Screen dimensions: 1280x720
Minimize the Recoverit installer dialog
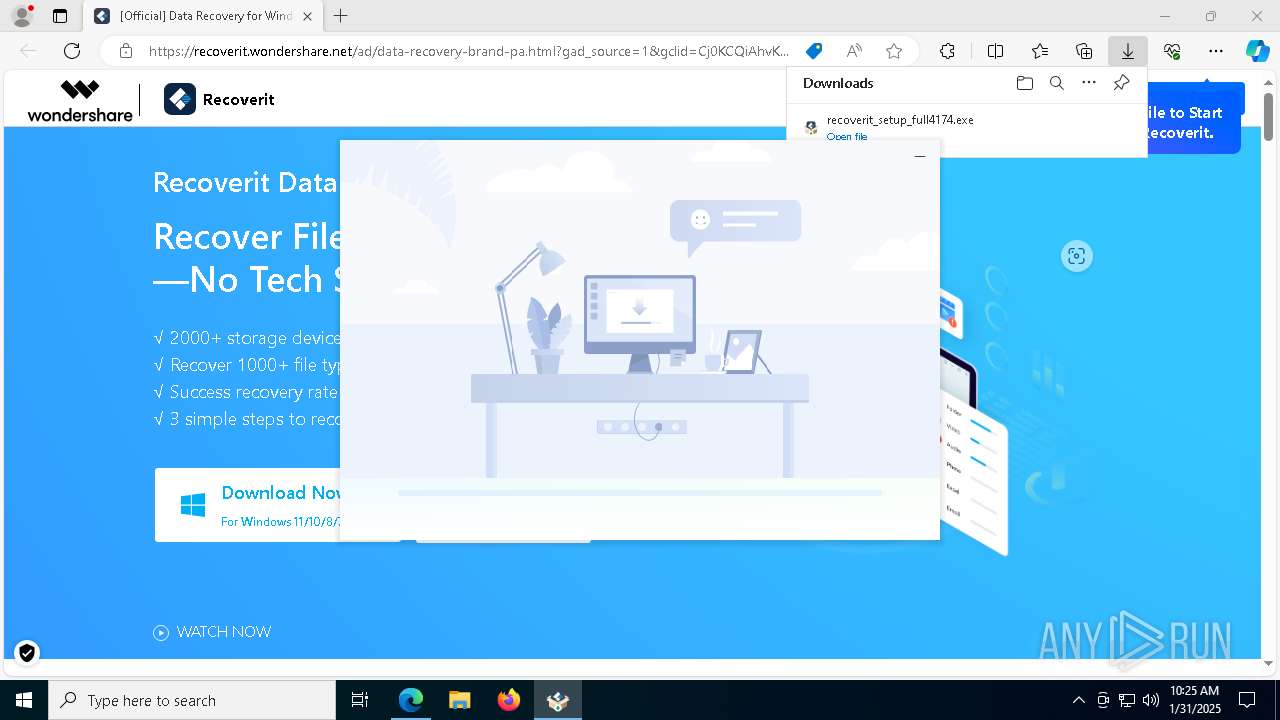coord(920,156)
